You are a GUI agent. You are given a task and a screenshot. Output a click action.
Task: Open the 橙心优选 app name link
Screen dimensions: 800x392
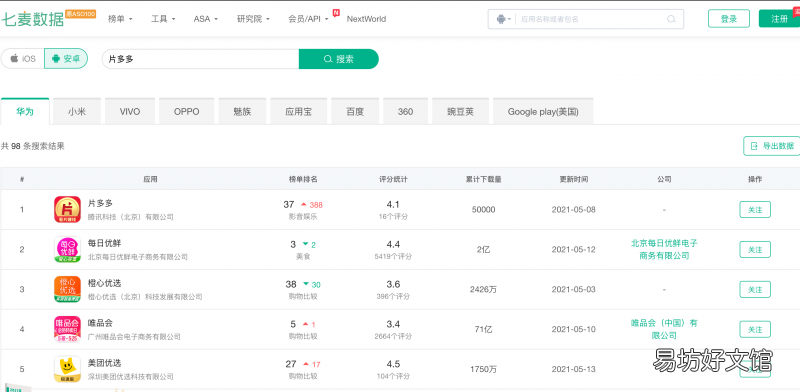pos(105,283)
